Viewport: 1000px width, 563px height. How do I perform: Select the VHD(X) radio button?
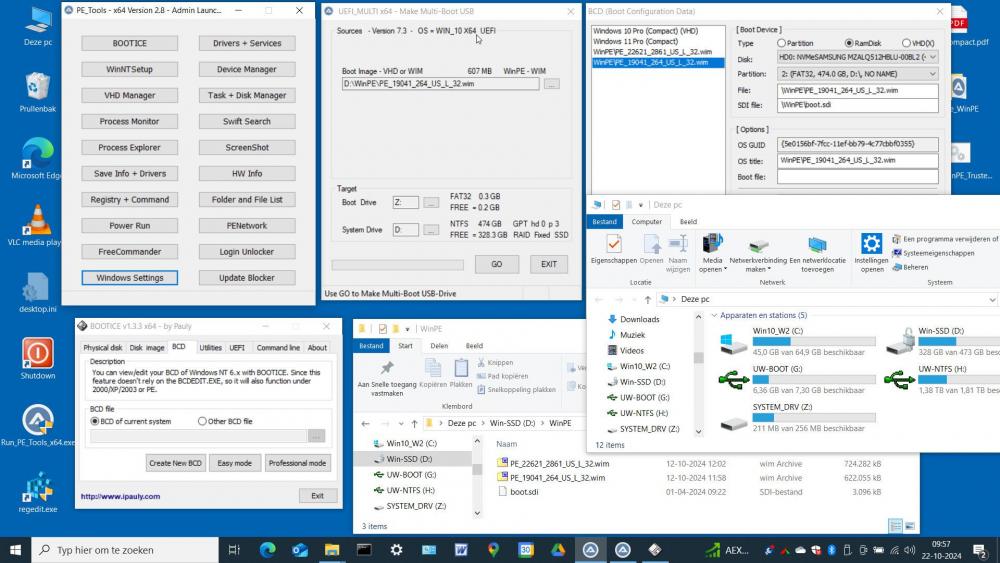(x=904, y=43)
